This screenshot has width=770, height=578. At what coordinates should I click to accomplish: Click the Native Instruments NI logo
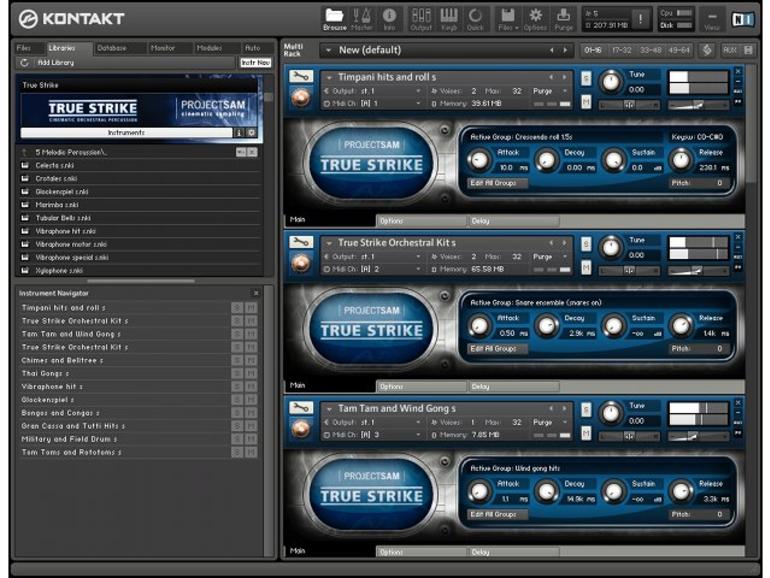(x=742, y=19)
